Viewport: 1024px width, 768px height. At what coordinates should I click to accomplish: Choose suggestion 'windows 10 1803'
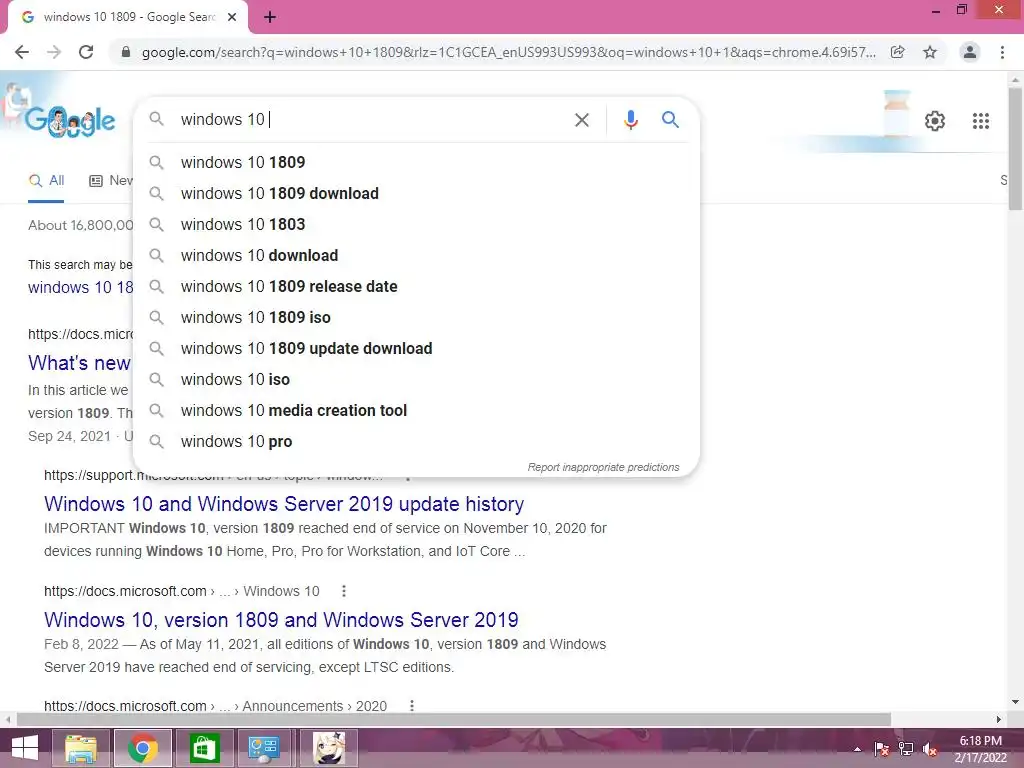tap(416, 224)
